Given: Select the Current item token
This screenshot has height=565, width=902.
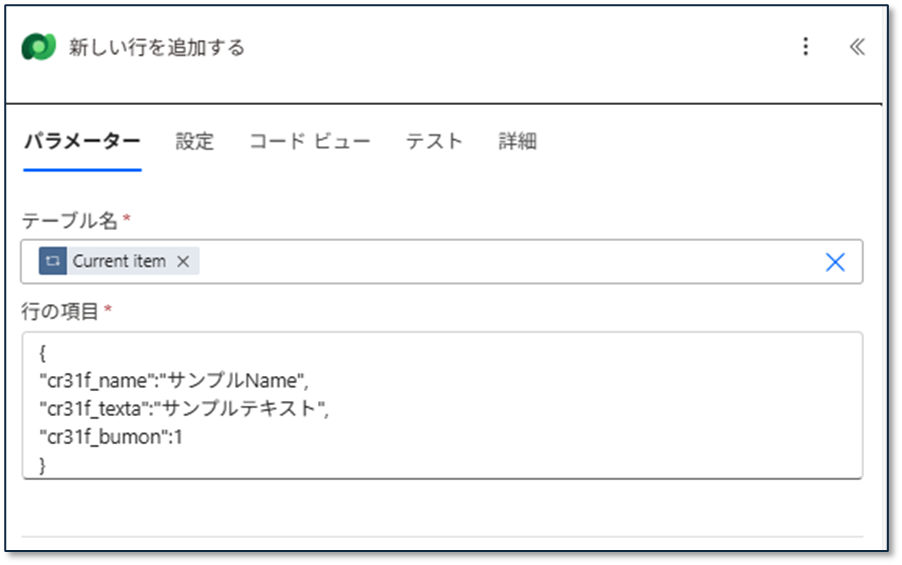Looking at the screenshot, I should click(119, 261).
